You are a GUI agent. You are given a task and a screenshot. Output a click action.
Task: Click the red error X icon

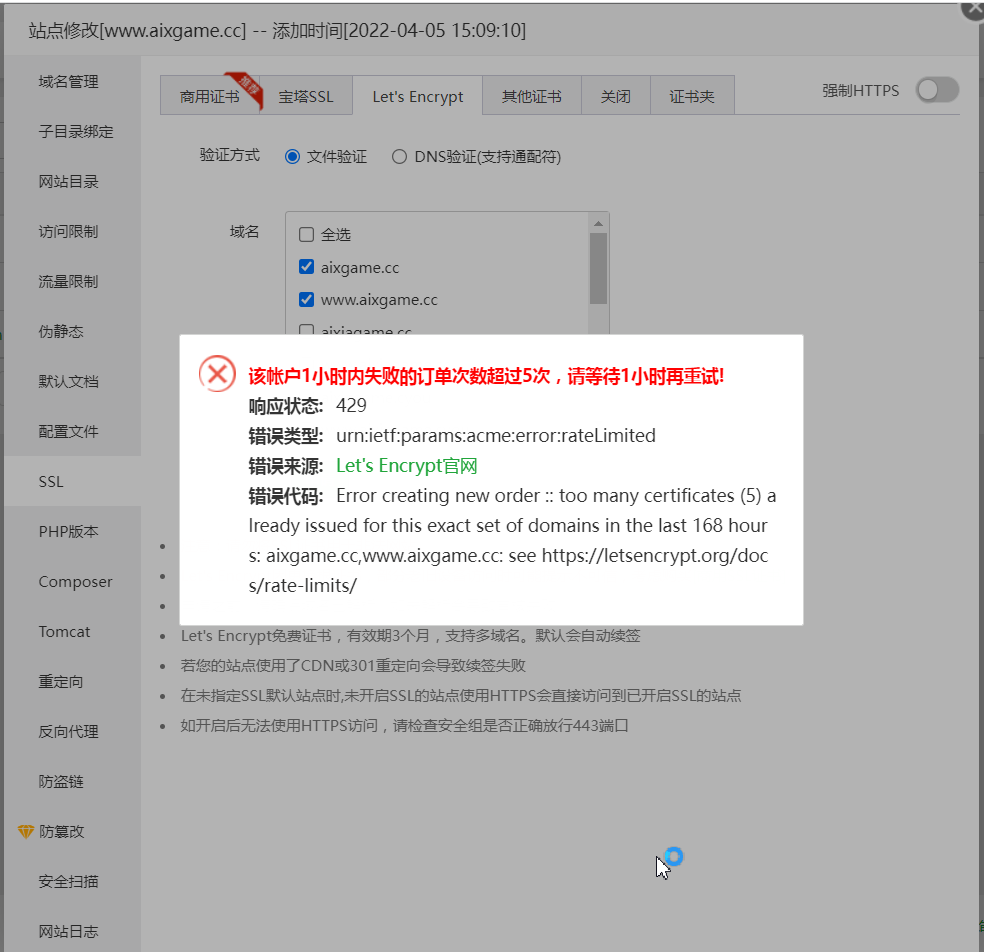[218, 374]
